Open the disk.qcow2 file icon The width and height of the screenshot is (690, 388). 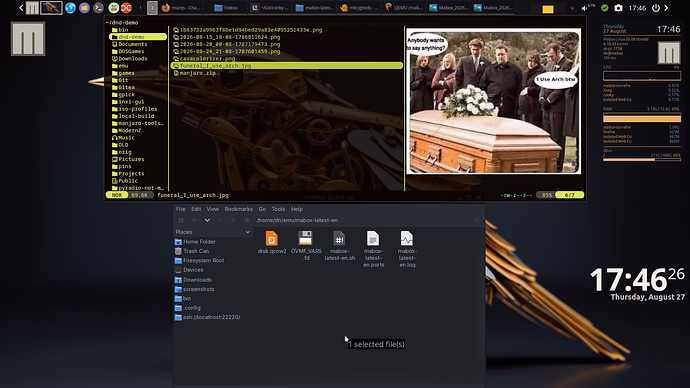click(x=272, y=239)
